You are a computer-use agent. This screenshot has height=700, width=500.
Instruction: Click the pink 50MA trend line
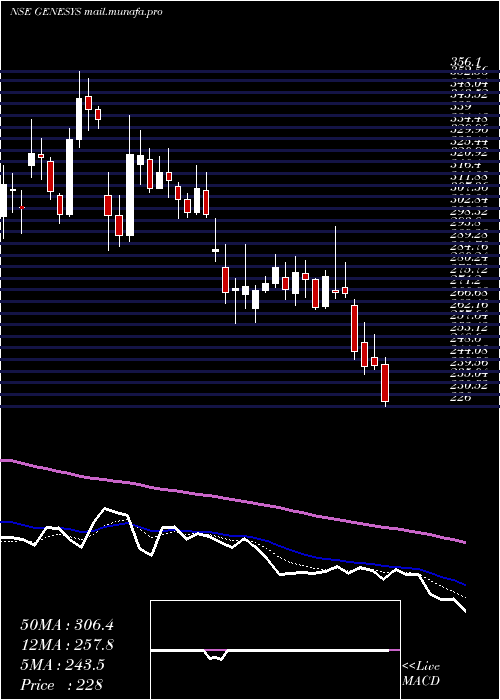tap(232, 499)
